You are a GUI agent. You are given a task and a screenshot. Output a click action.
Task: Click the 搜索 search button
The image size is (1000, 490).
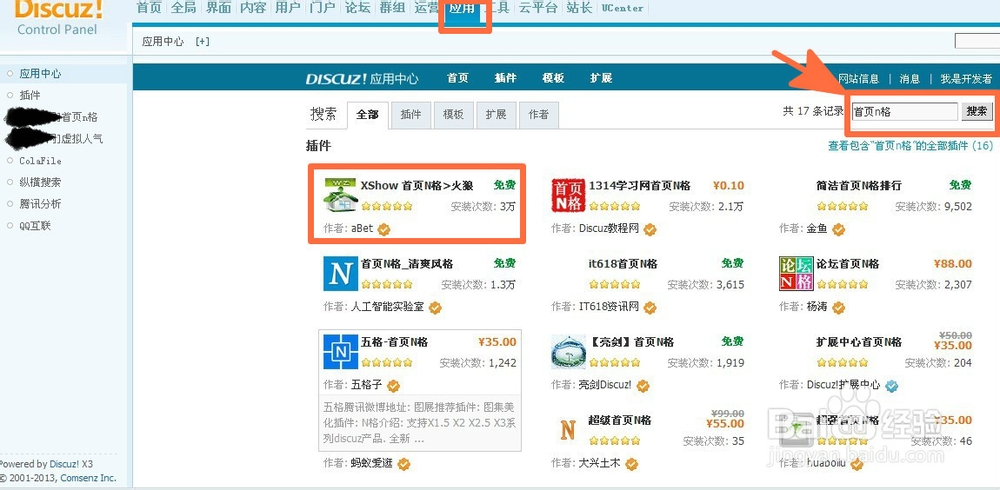coord(976,111)
